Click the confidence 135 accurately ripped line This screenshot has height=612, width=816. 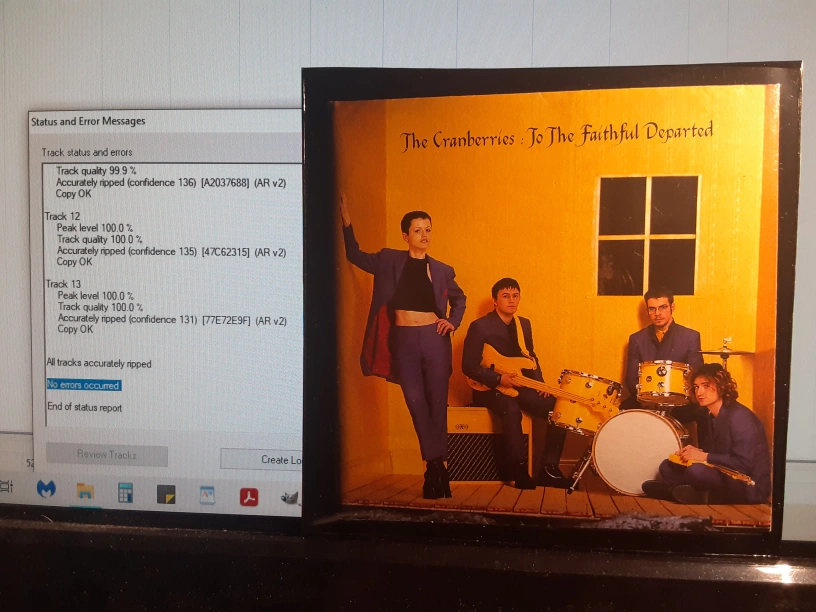click(172, 251)
